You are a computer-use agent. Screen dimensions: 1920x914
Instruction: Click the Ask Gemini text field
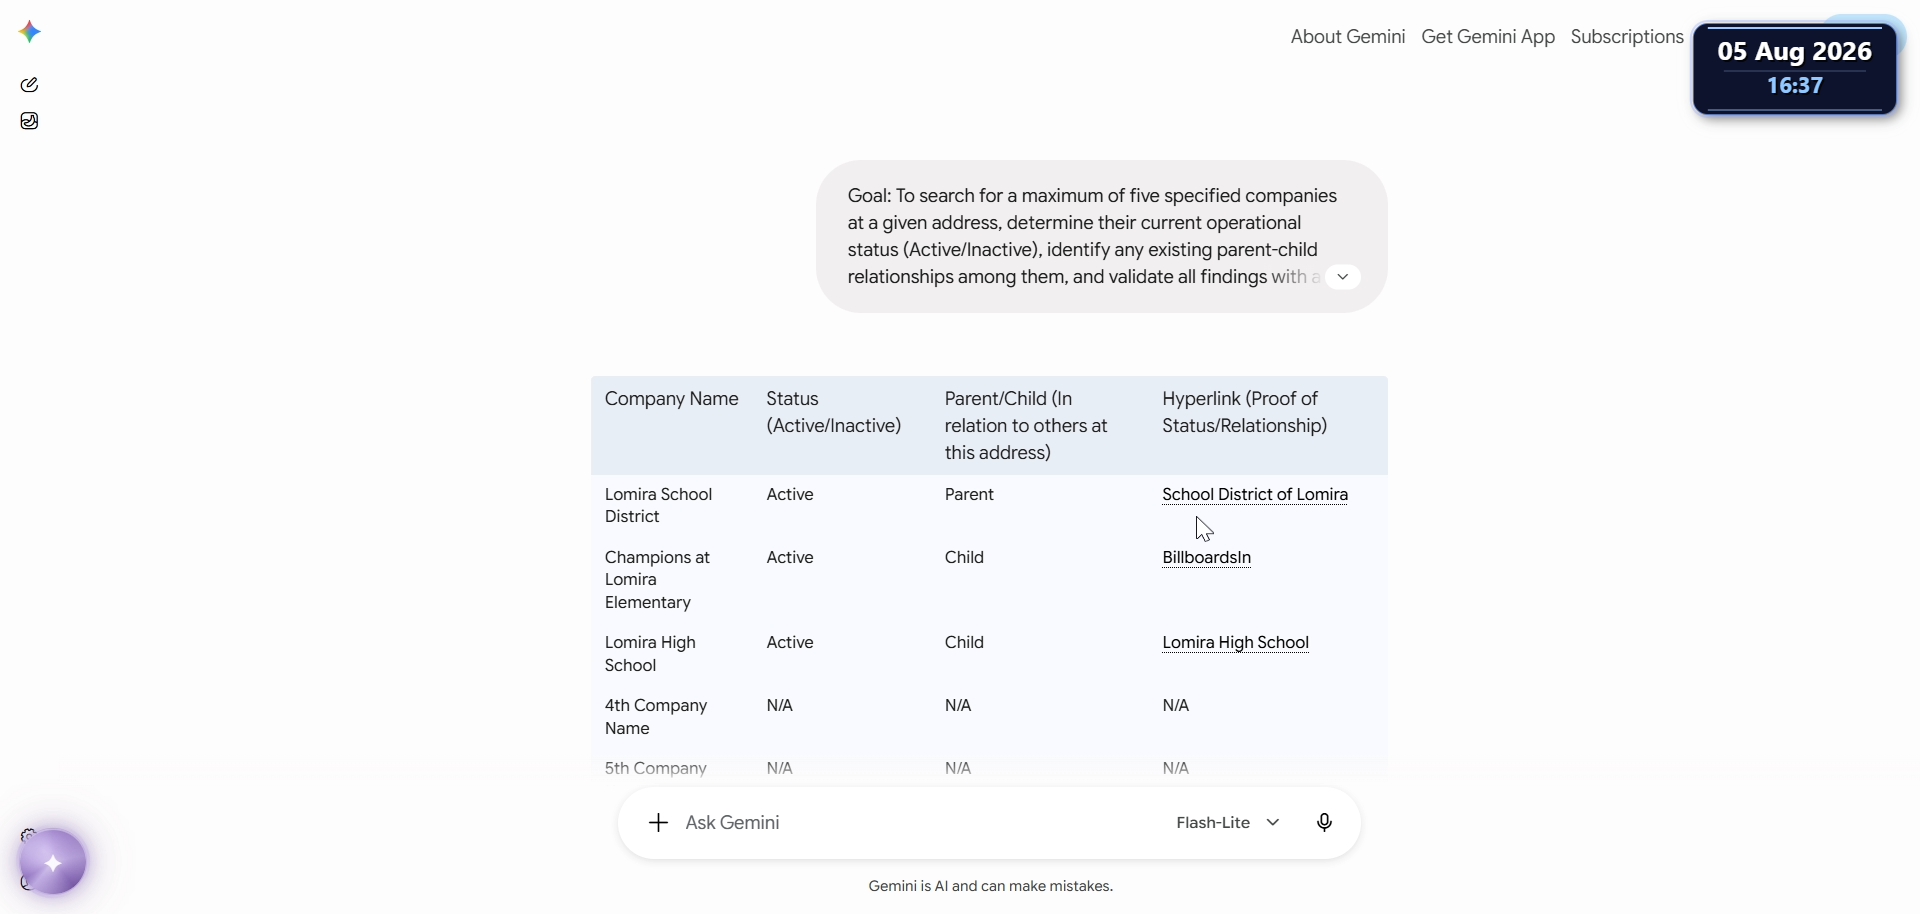[x=915, y=822]
